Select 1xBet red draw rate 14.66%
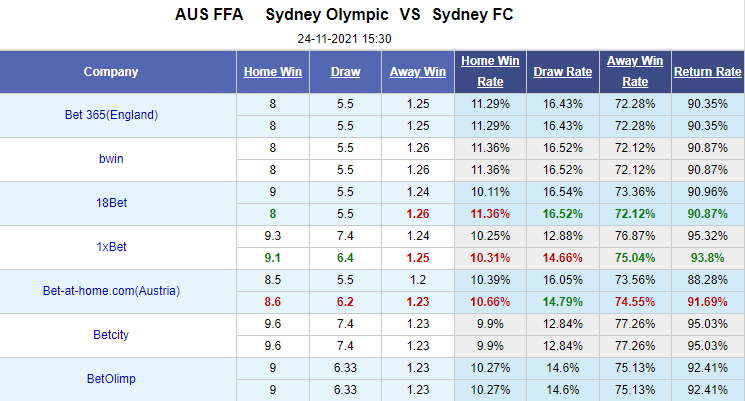The height and width of the screenshot is (401, 745). pos(563,258)
